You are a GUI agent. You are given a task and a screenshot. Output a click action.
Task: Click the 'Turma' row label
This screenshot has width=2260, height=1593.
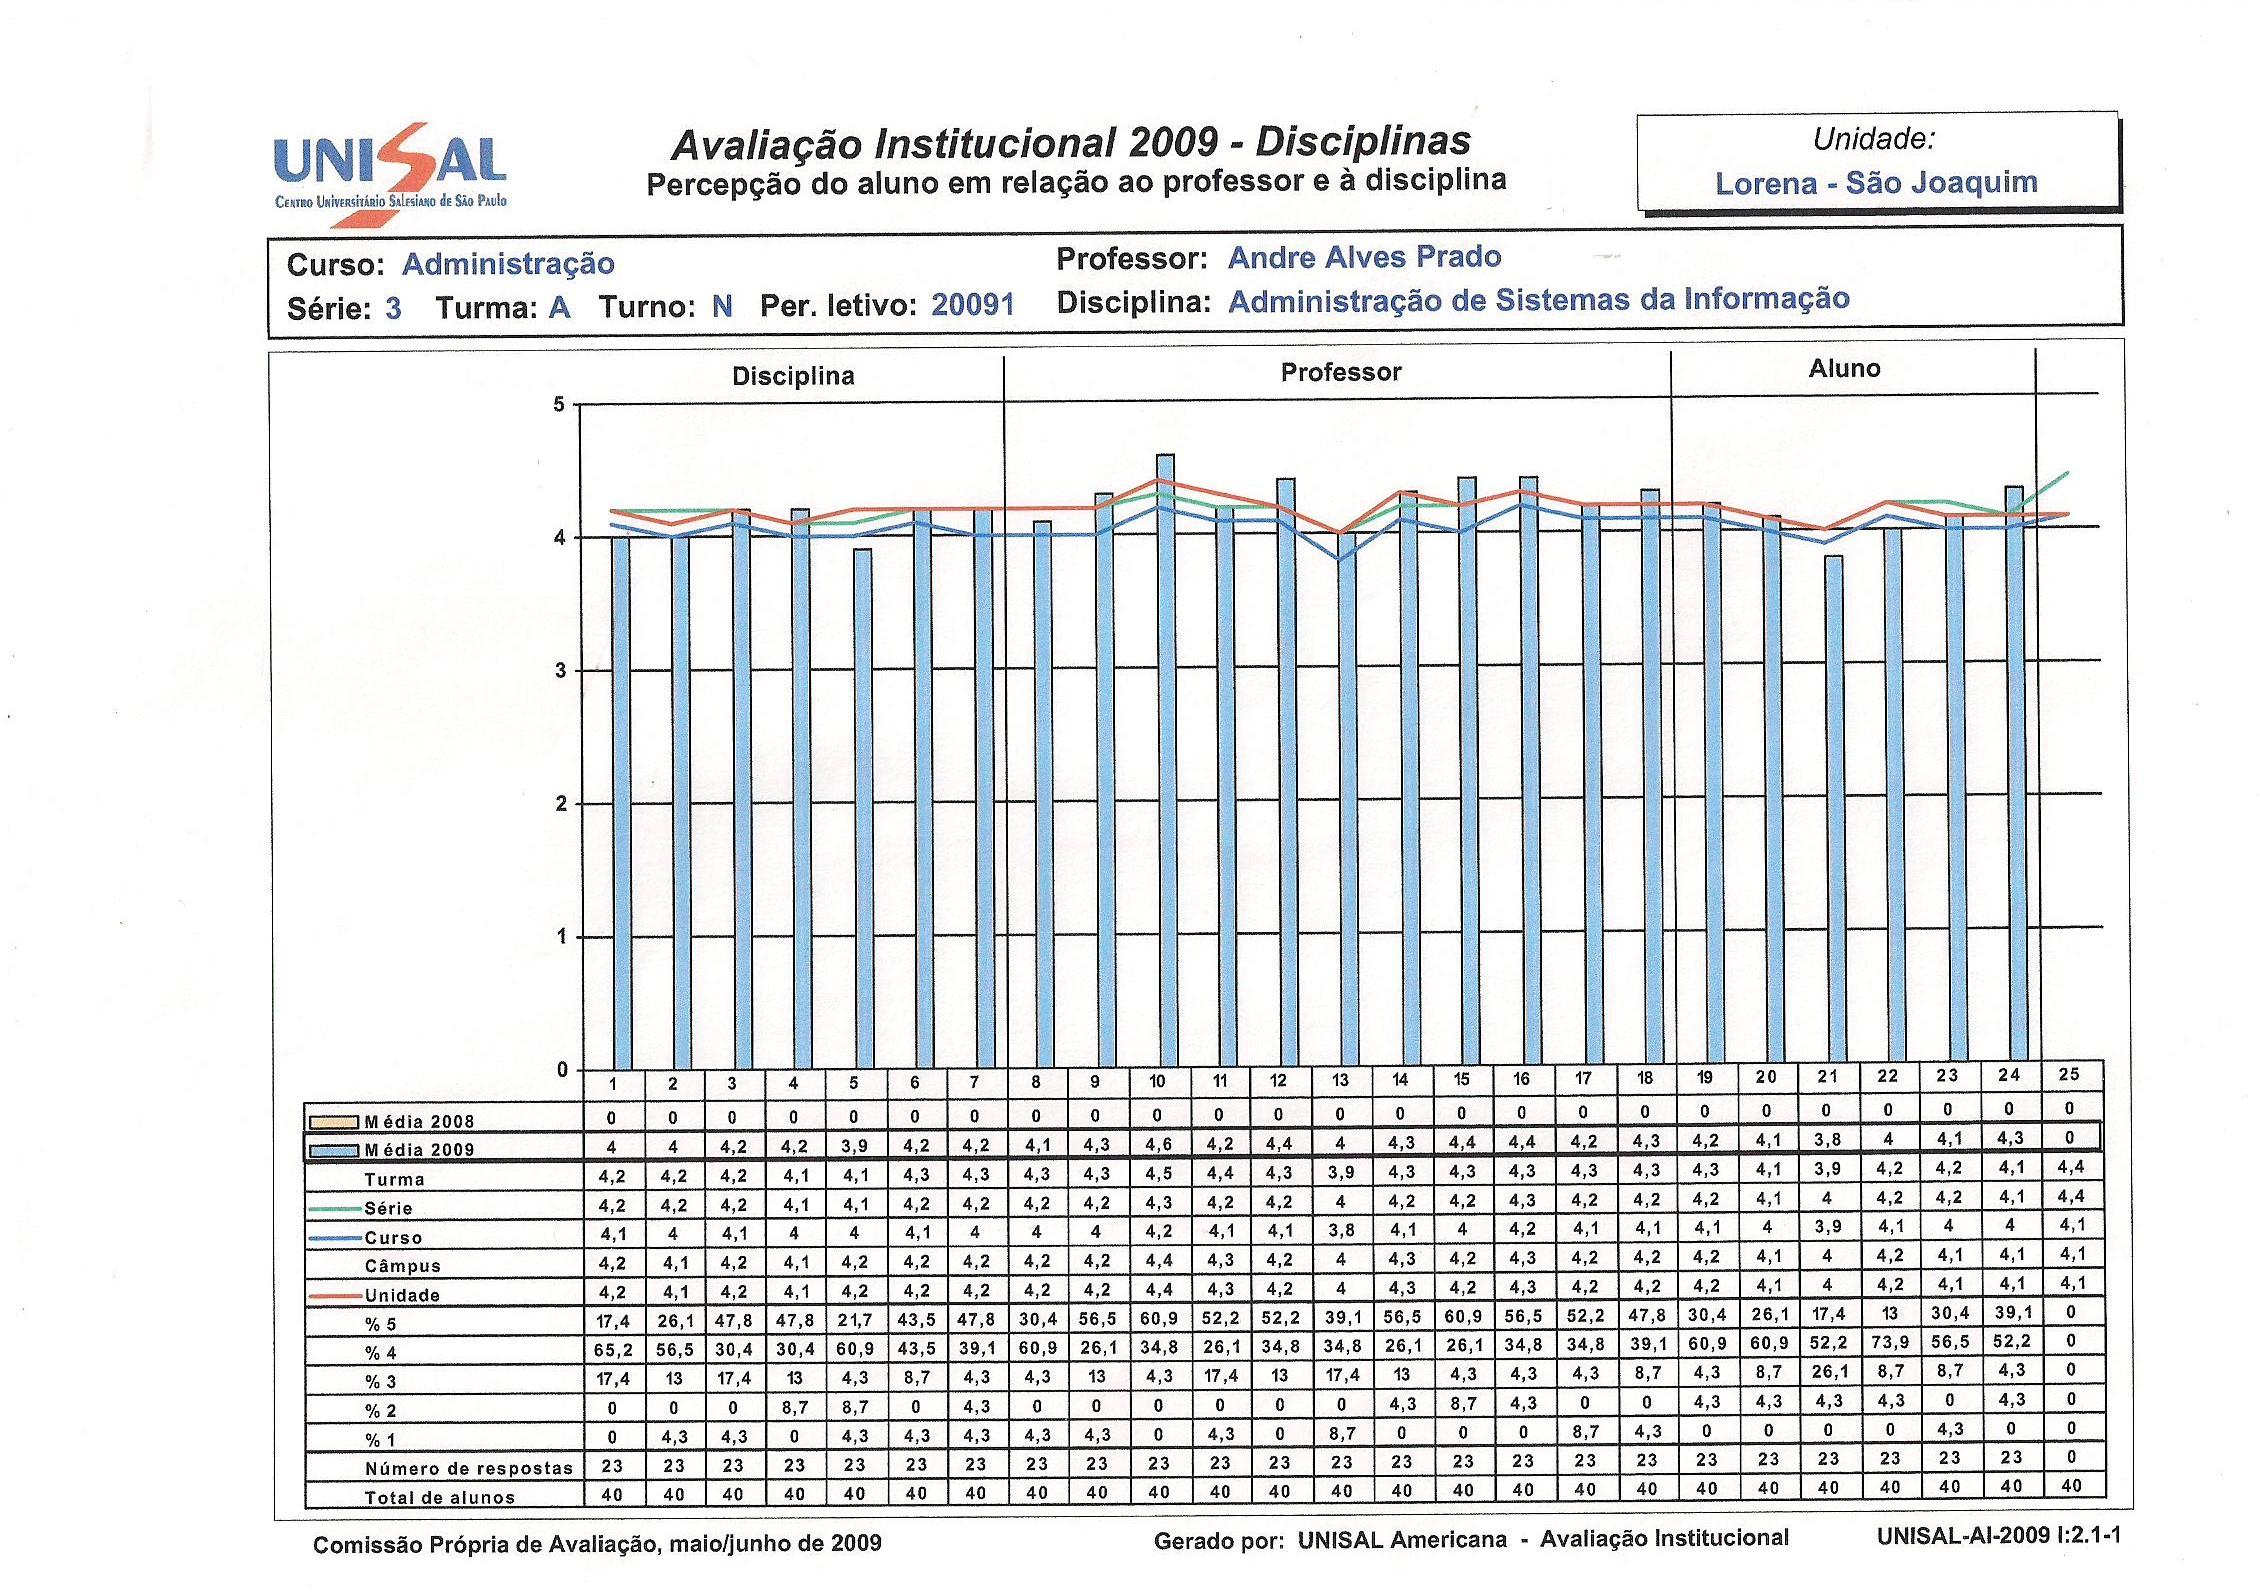tap(394, 1179)
